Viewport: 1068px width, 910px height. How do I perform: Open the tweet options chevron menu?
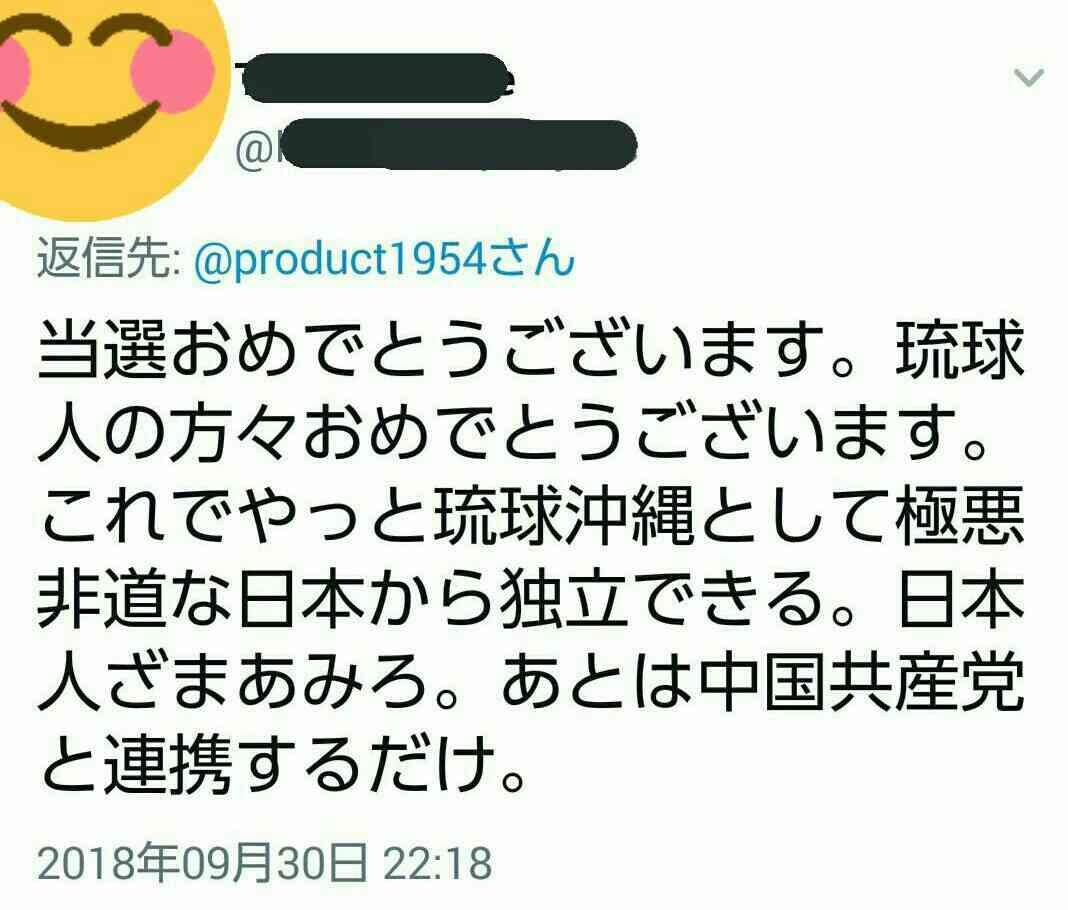click(x=1028, y=78)
